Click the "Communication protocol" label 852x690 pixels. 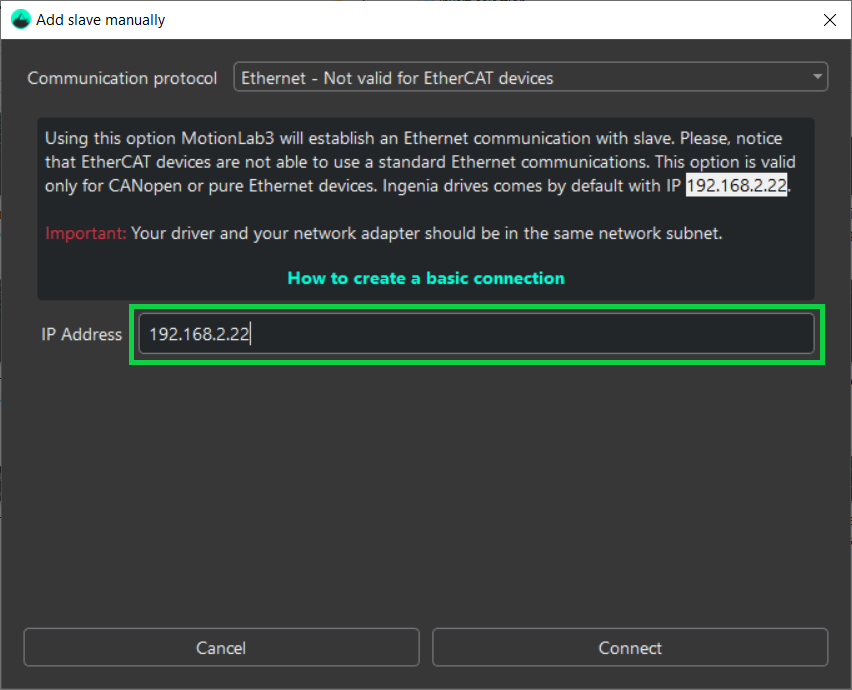122,78
